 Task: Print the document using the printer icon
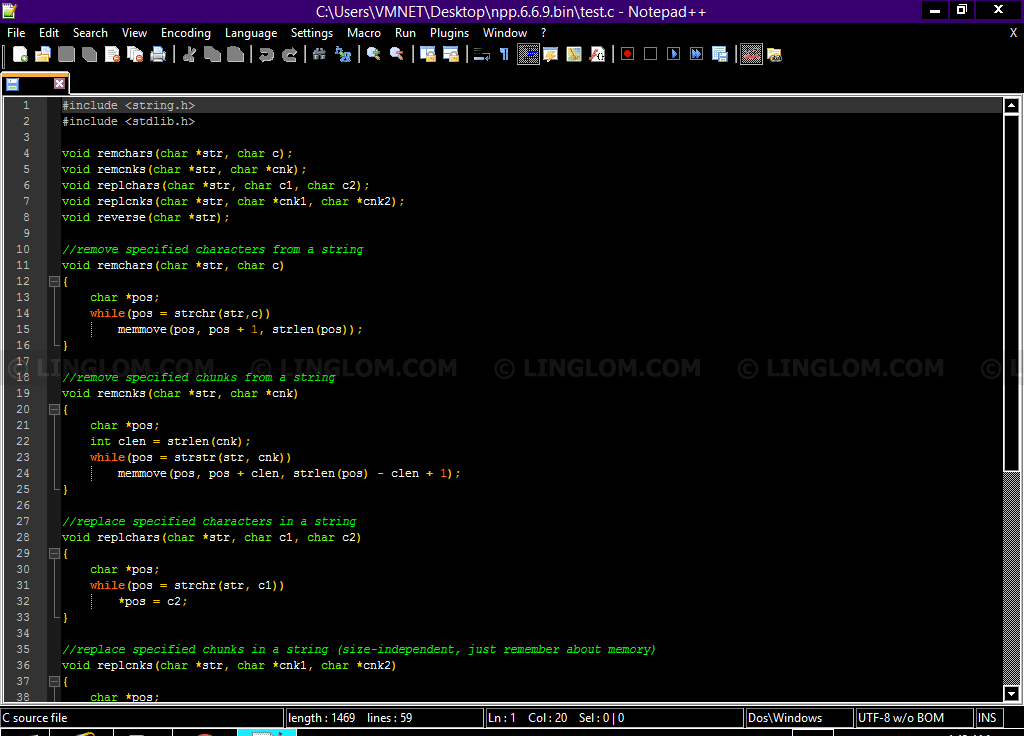coord(158,55)
